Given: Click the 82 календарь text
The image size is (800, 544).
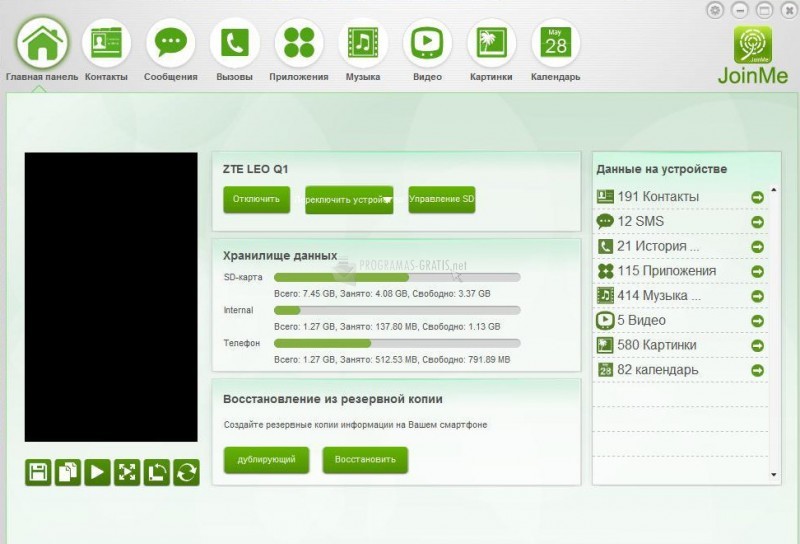Looking at the screenshot, I should 658,370.
